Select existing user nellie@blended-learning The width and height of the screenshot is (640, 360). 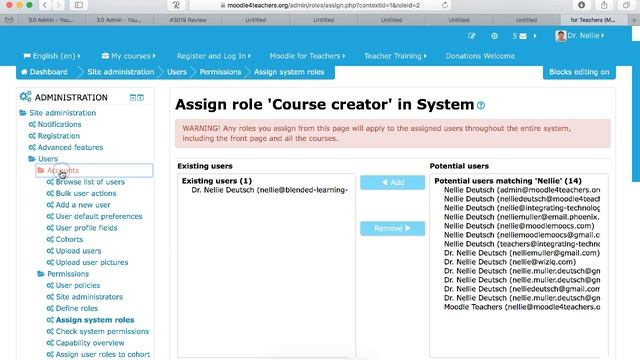pyautogui.click(x=269, y=190)
